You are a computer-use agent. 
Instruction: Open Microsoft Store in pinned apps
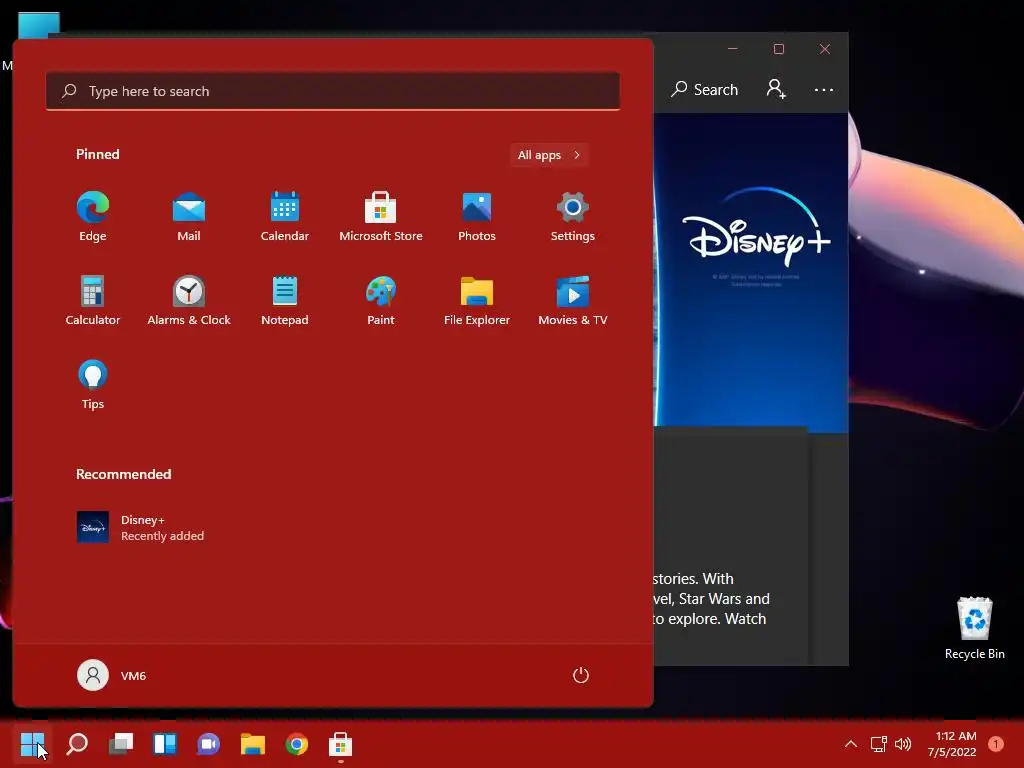coord(381,217)
